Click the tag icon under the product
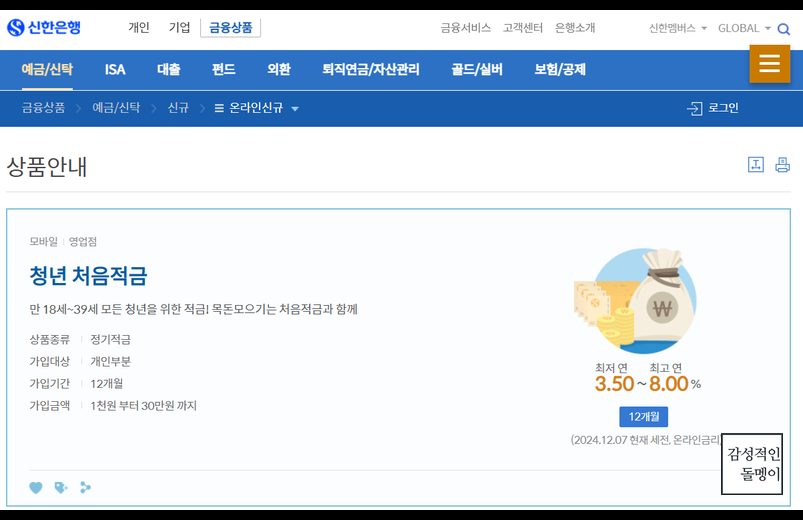This screenshot has height=520, width=803. coord(61,487)
